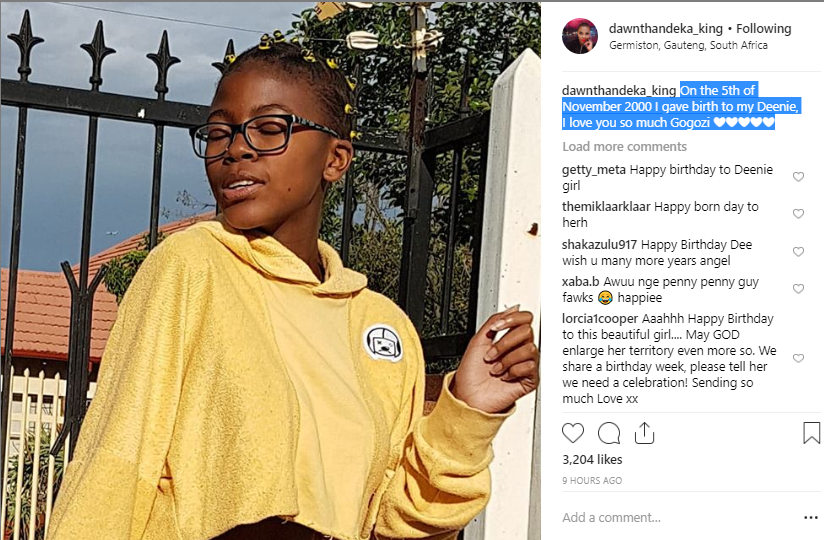
Task: Focus the Add a comment field
Action: [x=678, y=517]
